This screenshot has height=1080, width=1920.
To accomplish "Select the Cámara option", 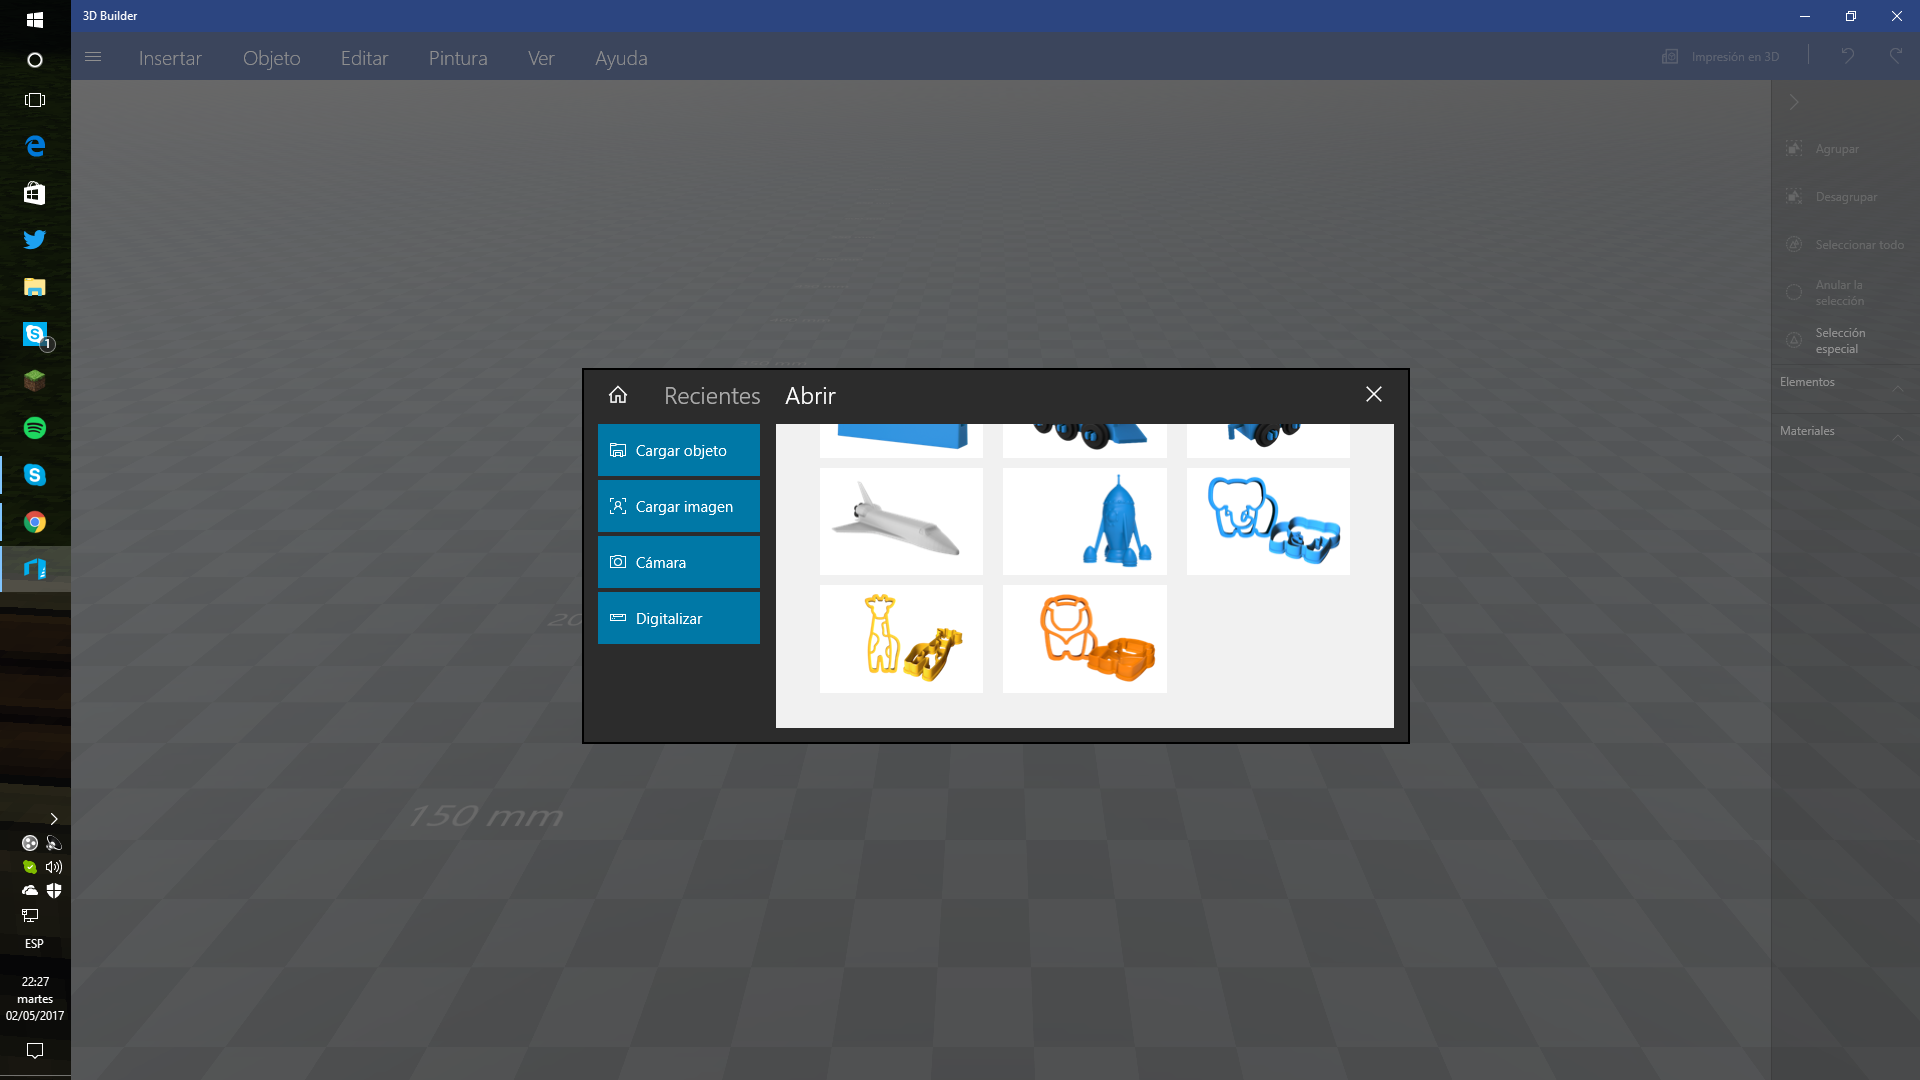I will click(679, 563).
